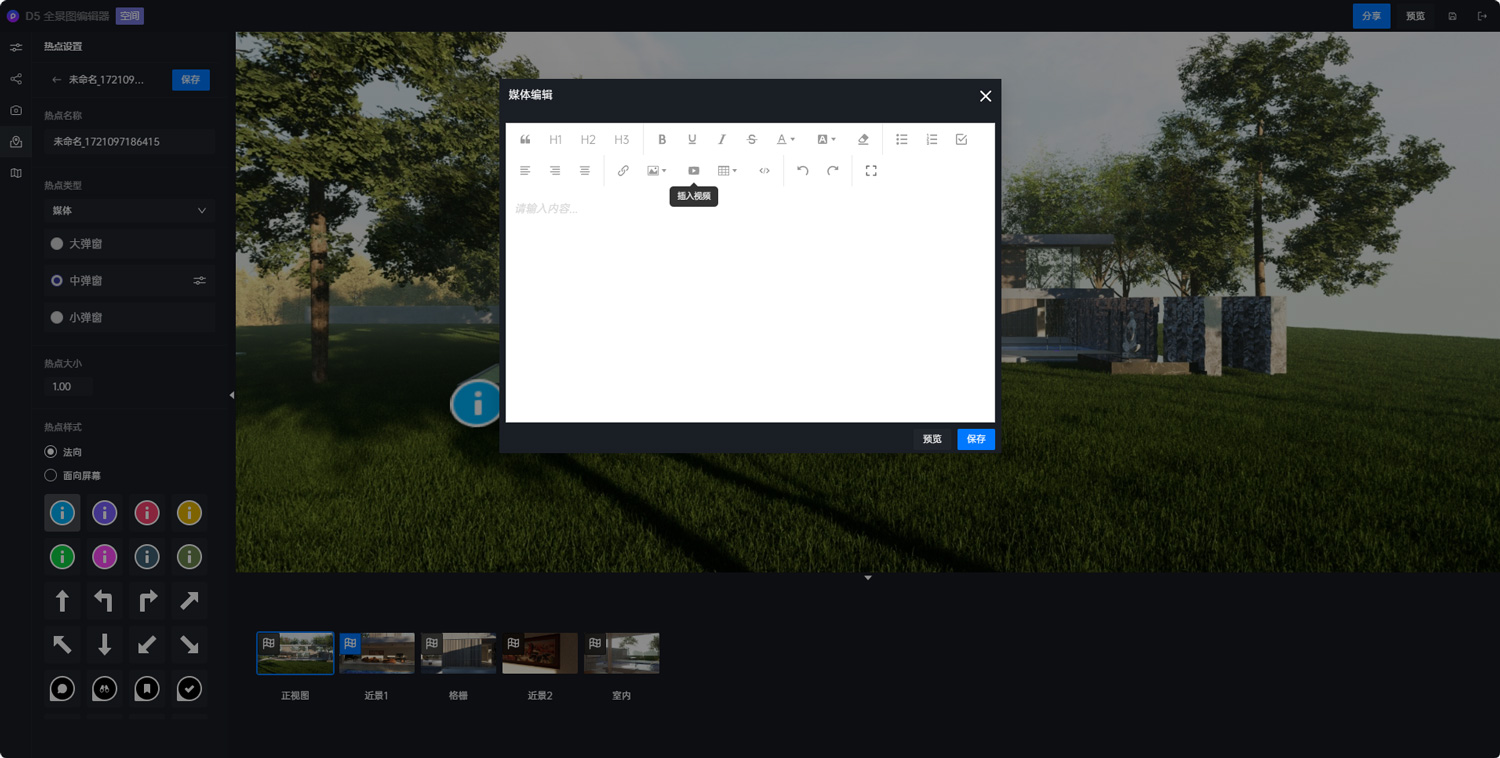Toggle bold formatting in media editor
The width and height of the screenshot is (1500, 758).
(x=662, y=140)
